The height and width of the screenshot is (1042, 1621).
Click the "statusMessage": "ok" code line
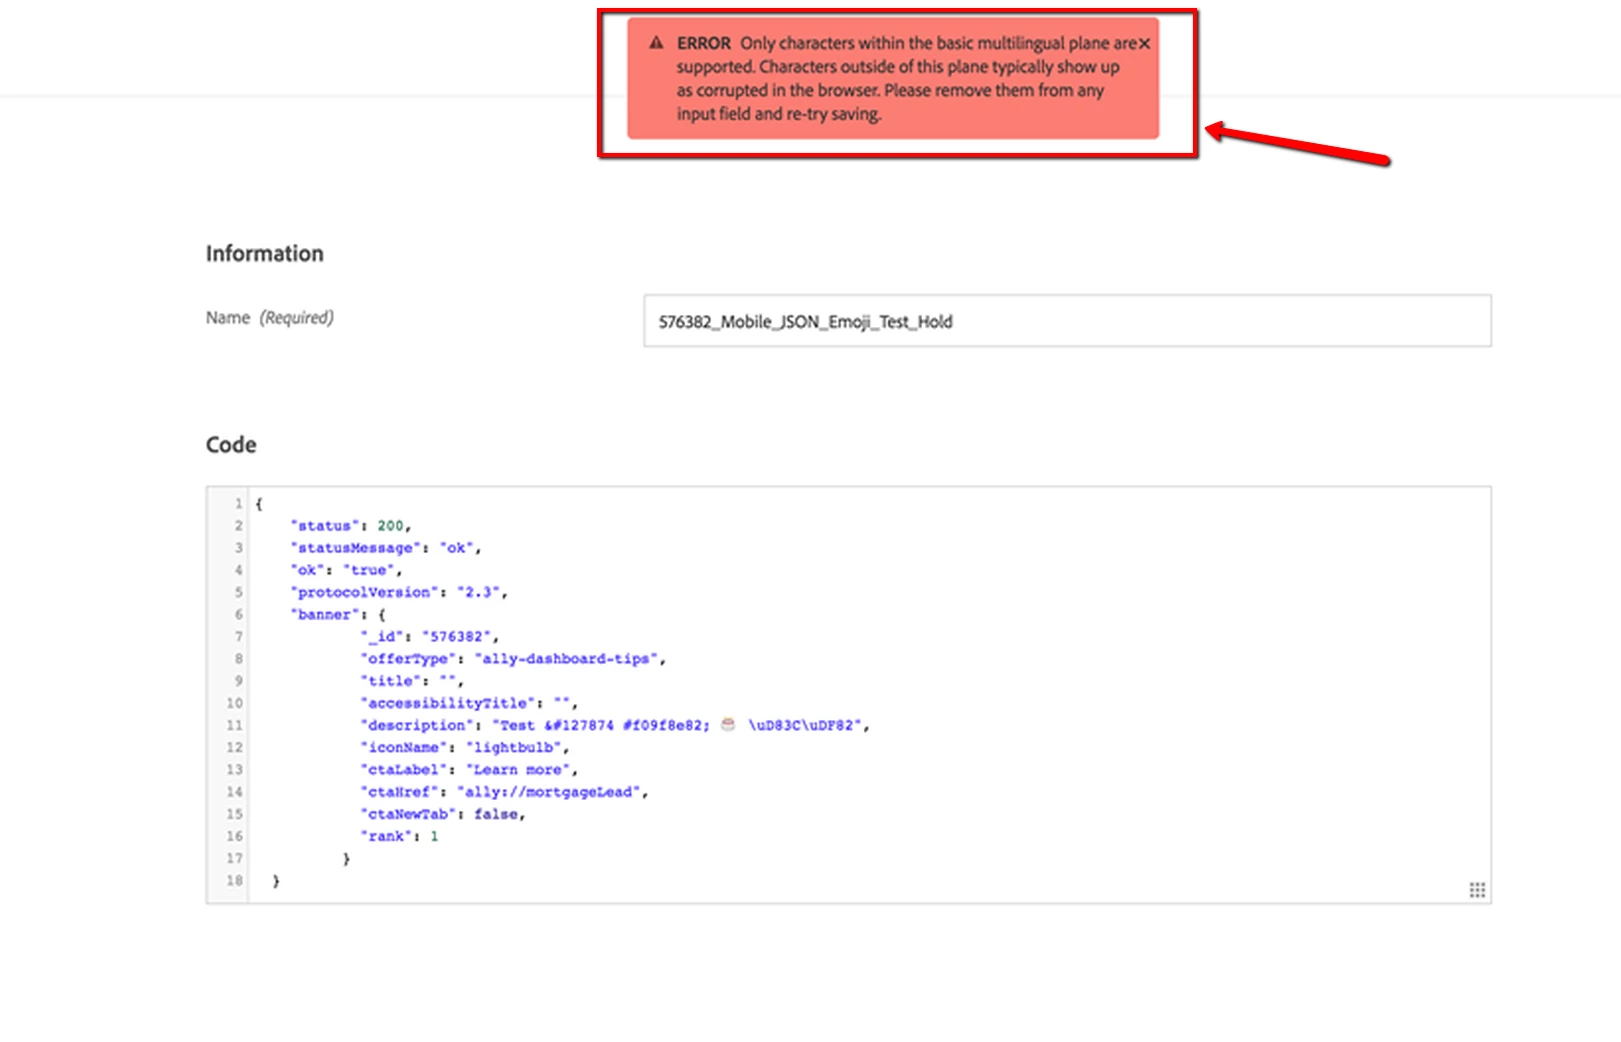(x=386, y=548)
